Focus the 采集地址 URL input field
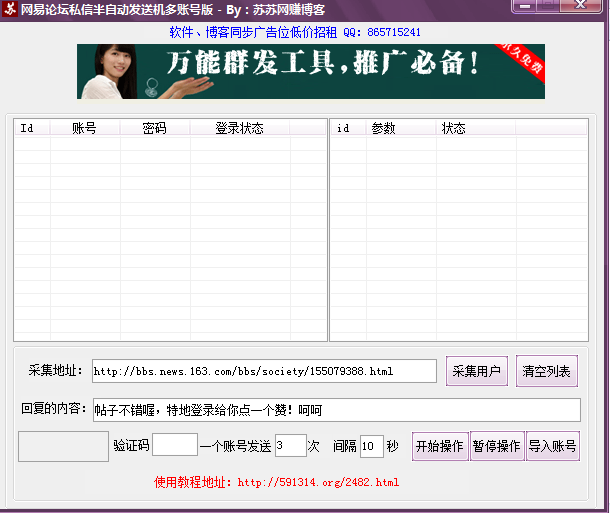Screen dimensions: 610x513 tap(264, 371)
